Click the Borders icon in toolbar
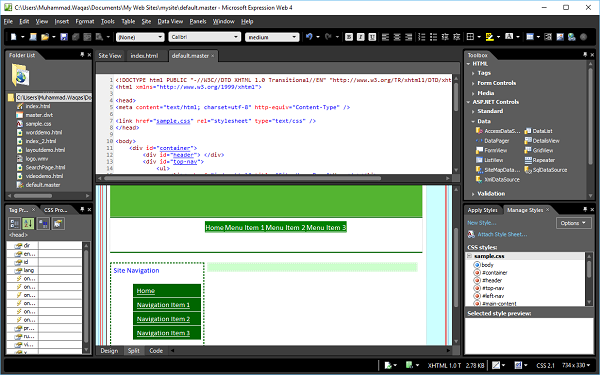The image size is (600, 375). tap(470, 37)
